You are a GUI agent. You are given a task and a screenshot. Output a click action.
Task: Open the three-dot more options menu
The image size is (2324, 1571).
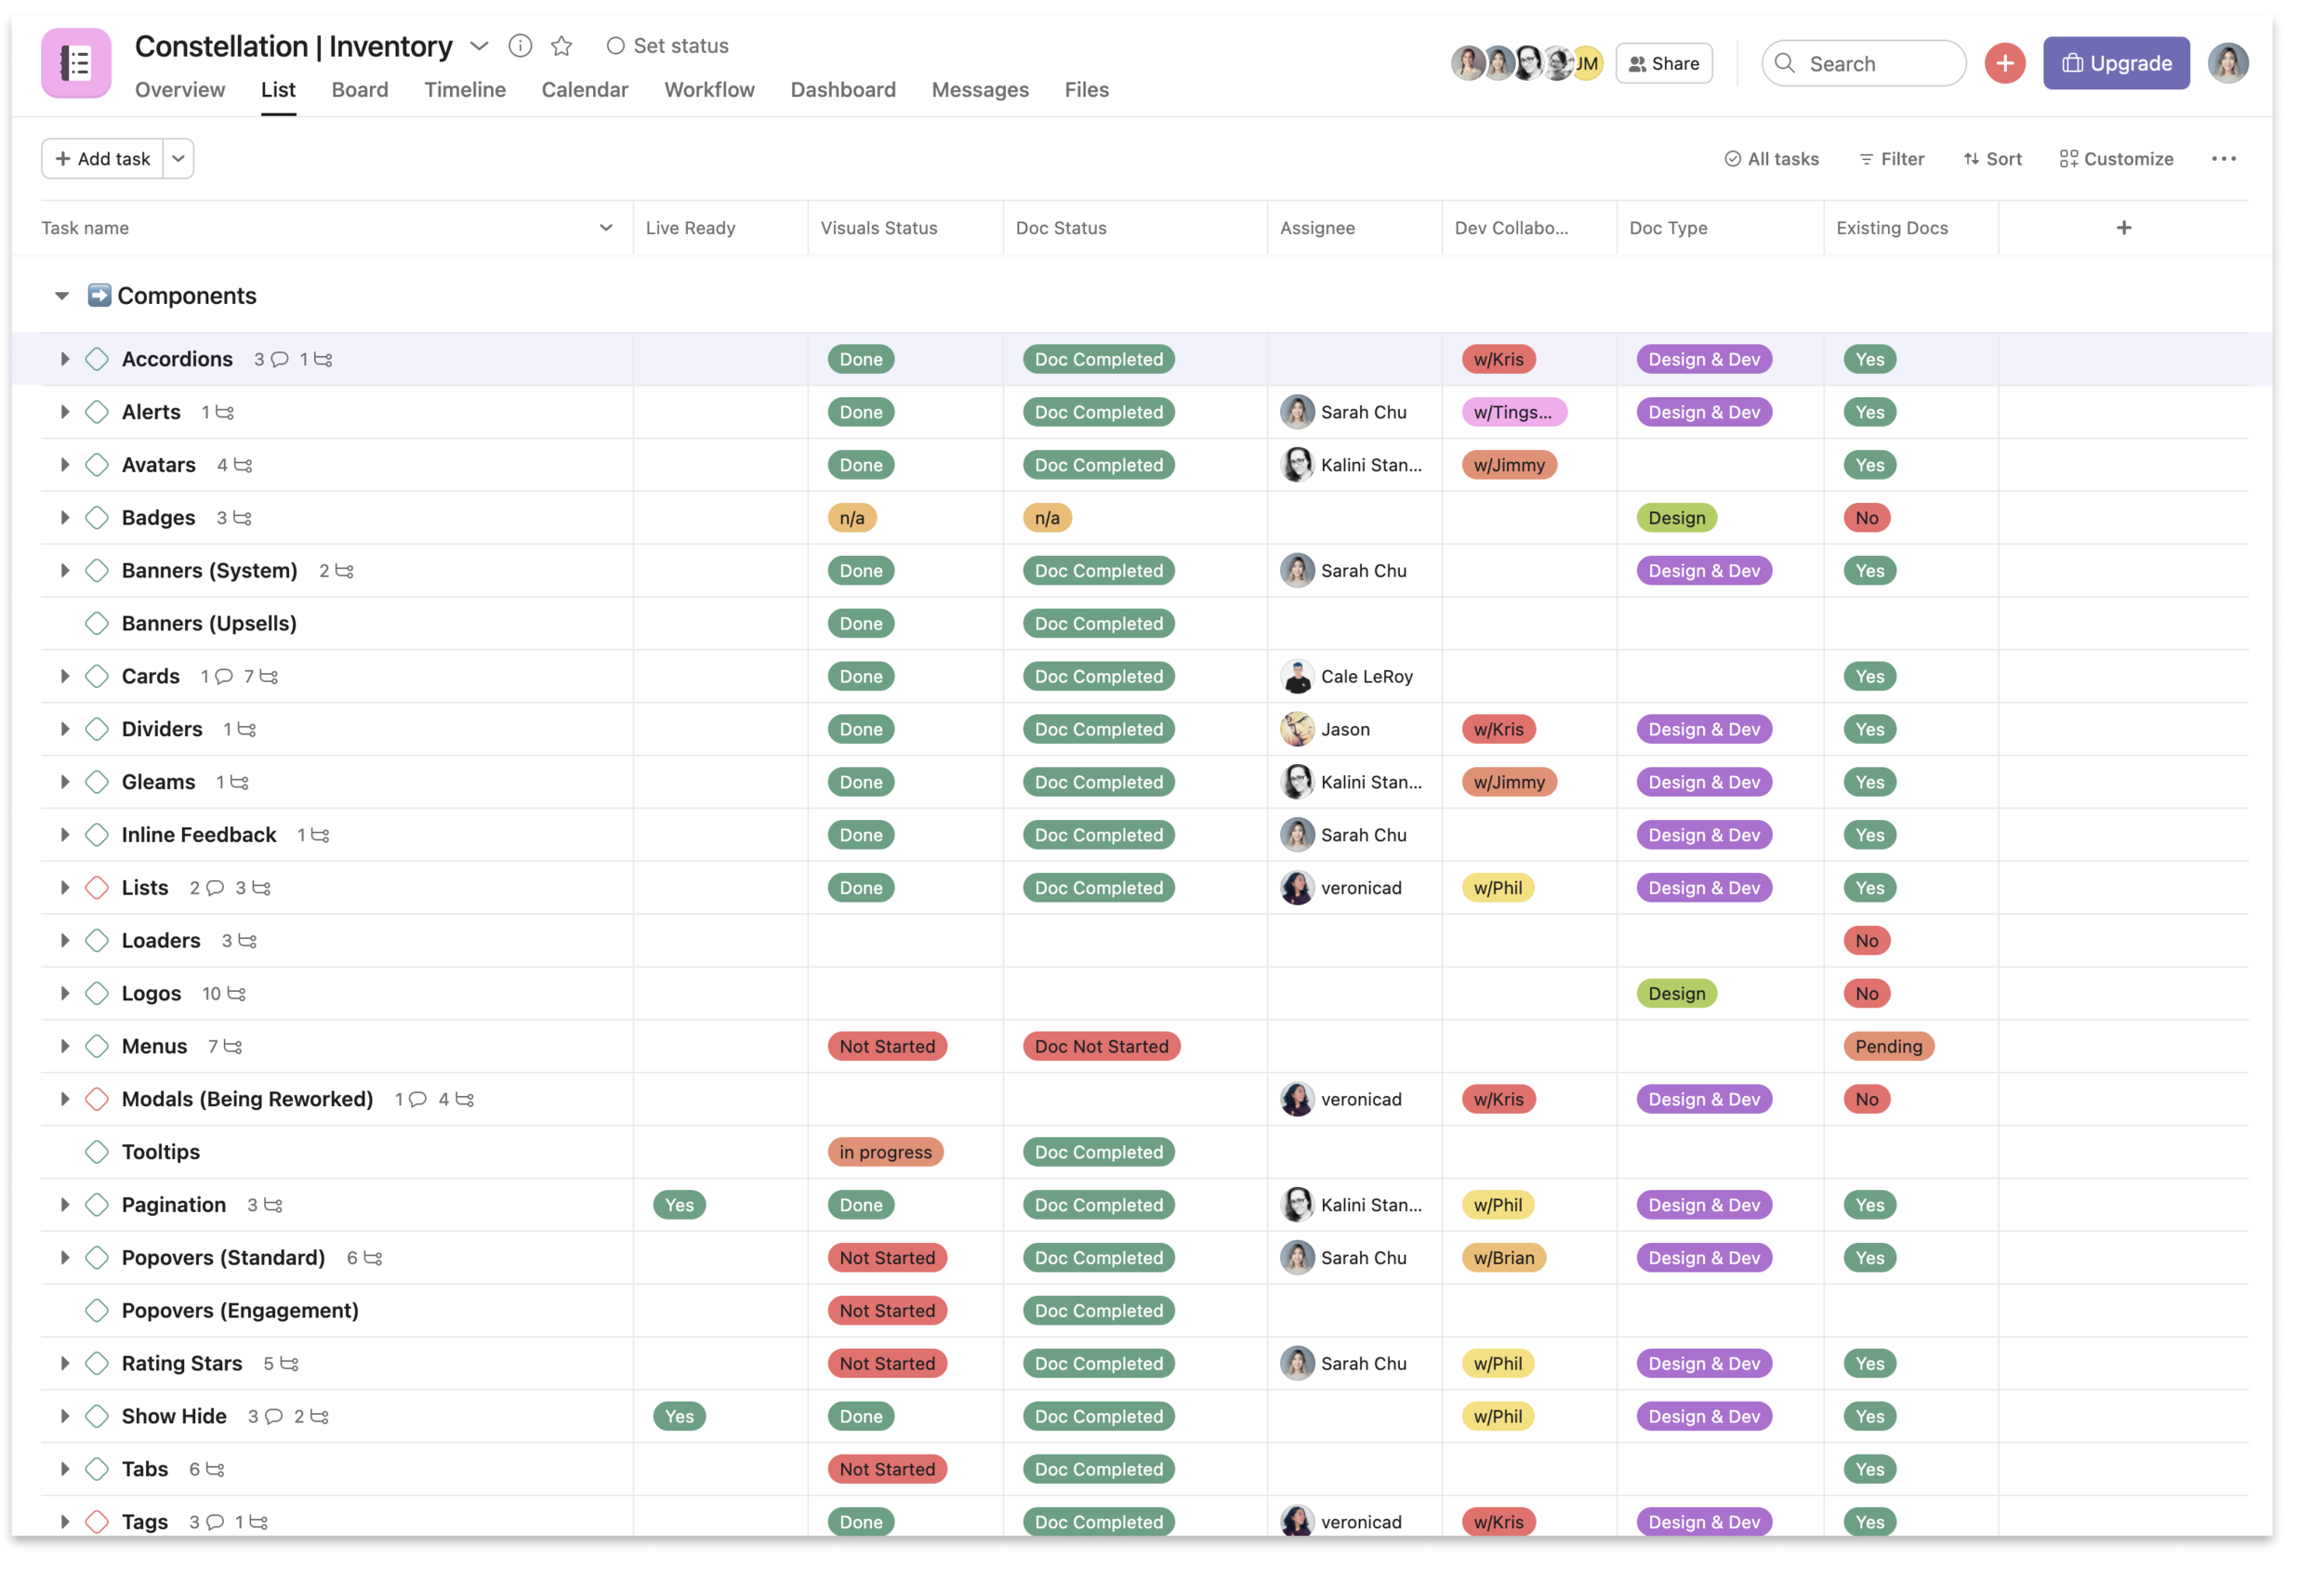2223,159
